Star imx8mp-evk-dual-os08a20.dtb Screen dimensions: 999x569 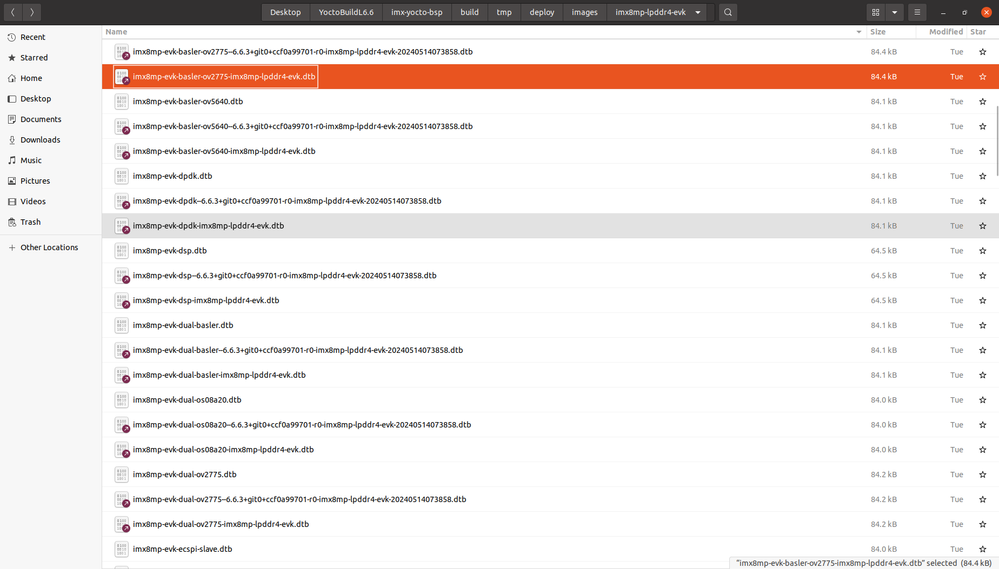coord(982,400)
